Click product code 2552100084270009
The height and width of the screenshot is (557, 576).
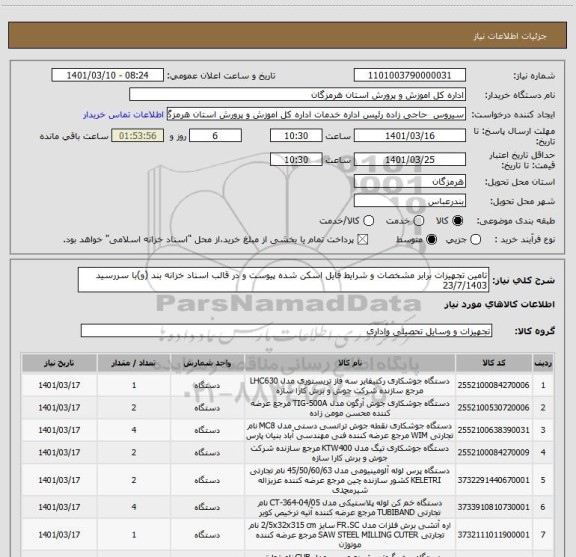pyautogui.click(x=493, y=452)
